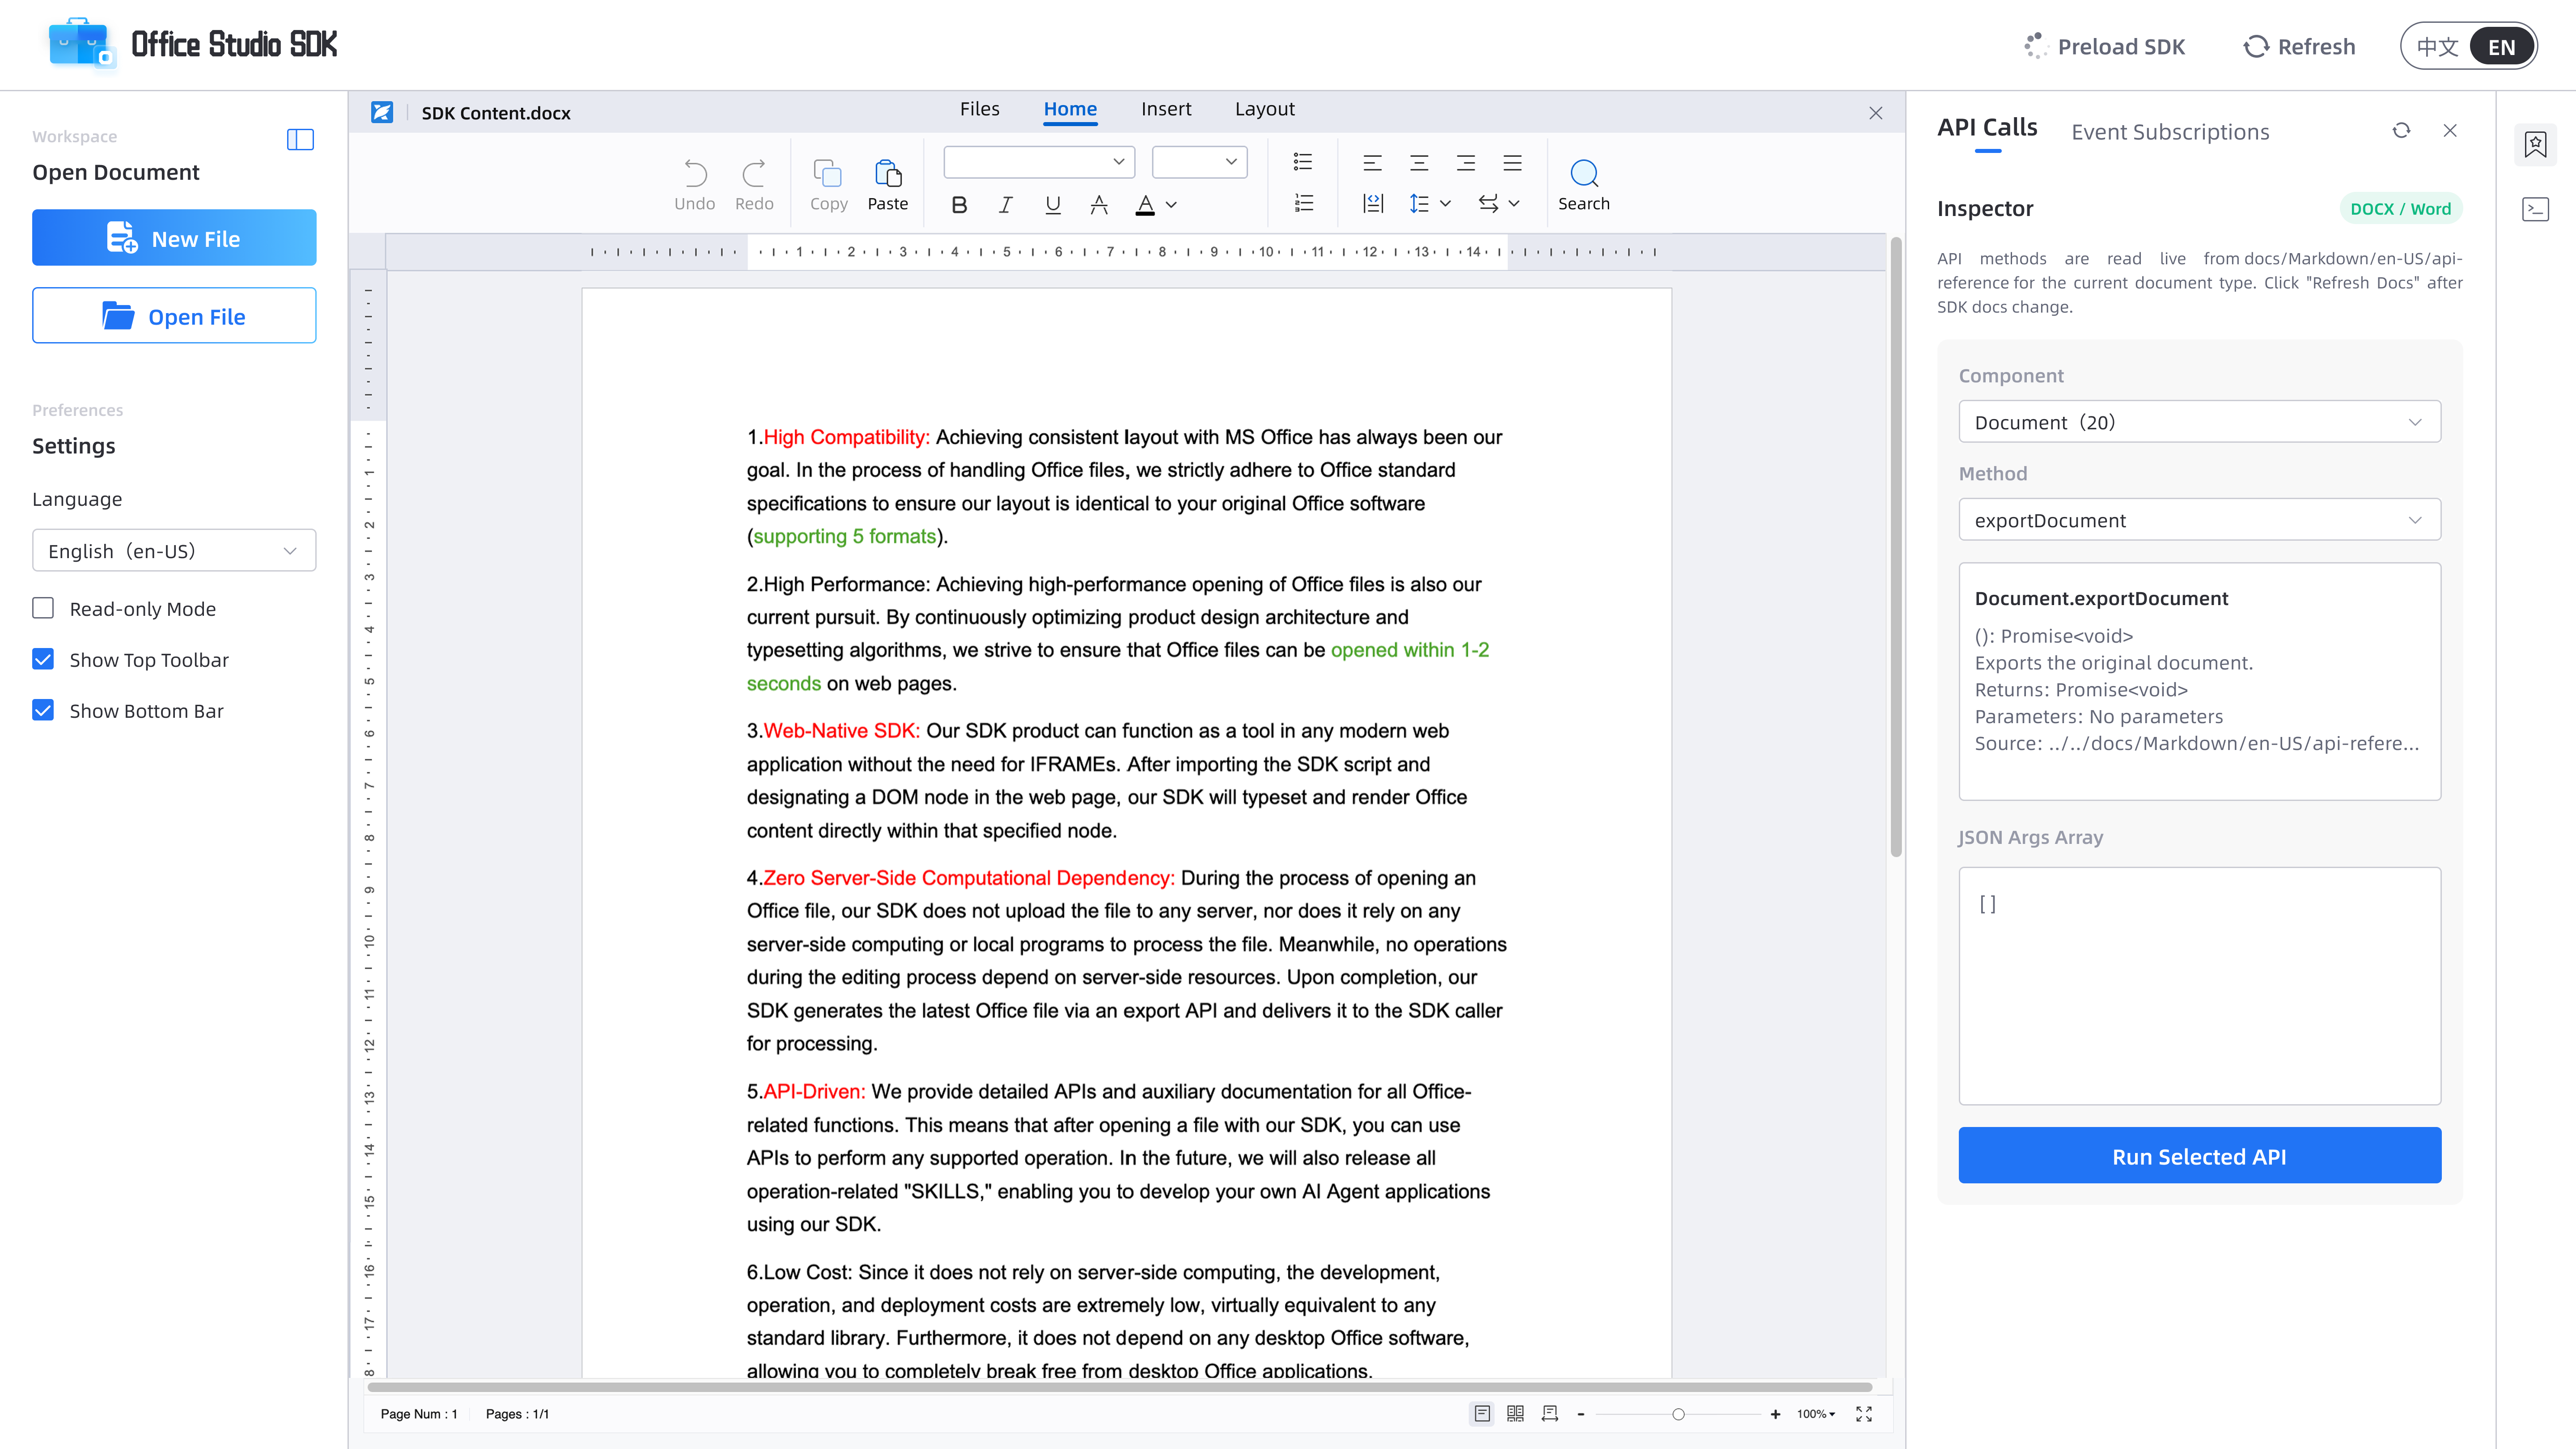Switch to Event Subscriptions tab
This screenshot has height=1449, width=2576.
coord(2170,132)
